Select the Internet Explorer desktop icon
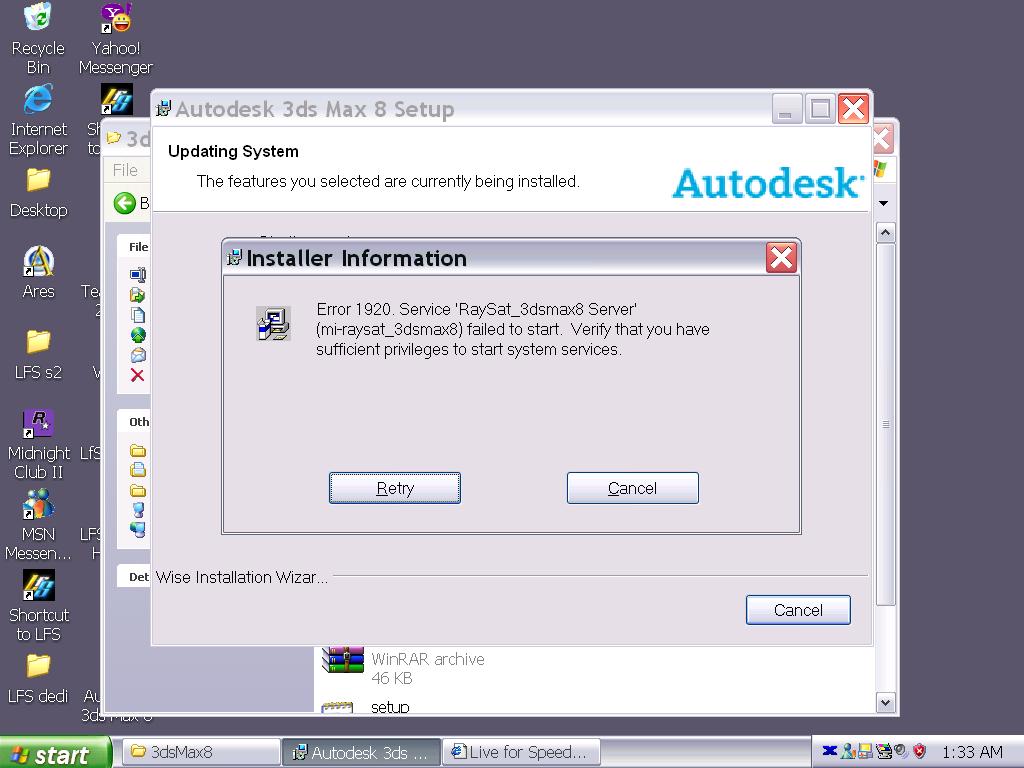 point(38,120)
